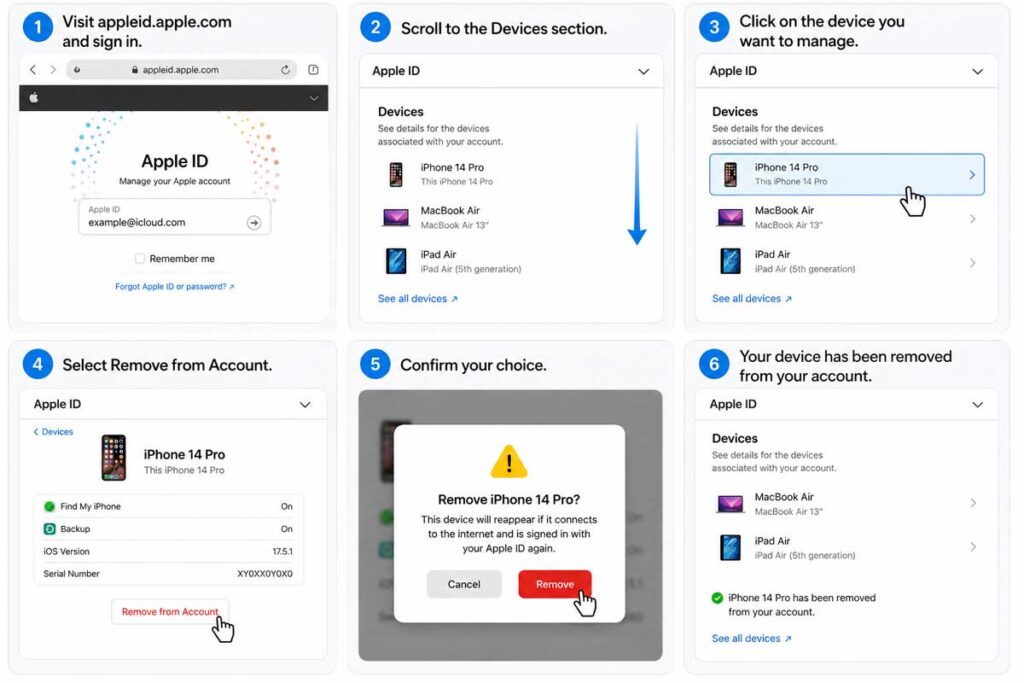
Task: Expand the Apple ID chevron in step 3
Action: [978, 71]
